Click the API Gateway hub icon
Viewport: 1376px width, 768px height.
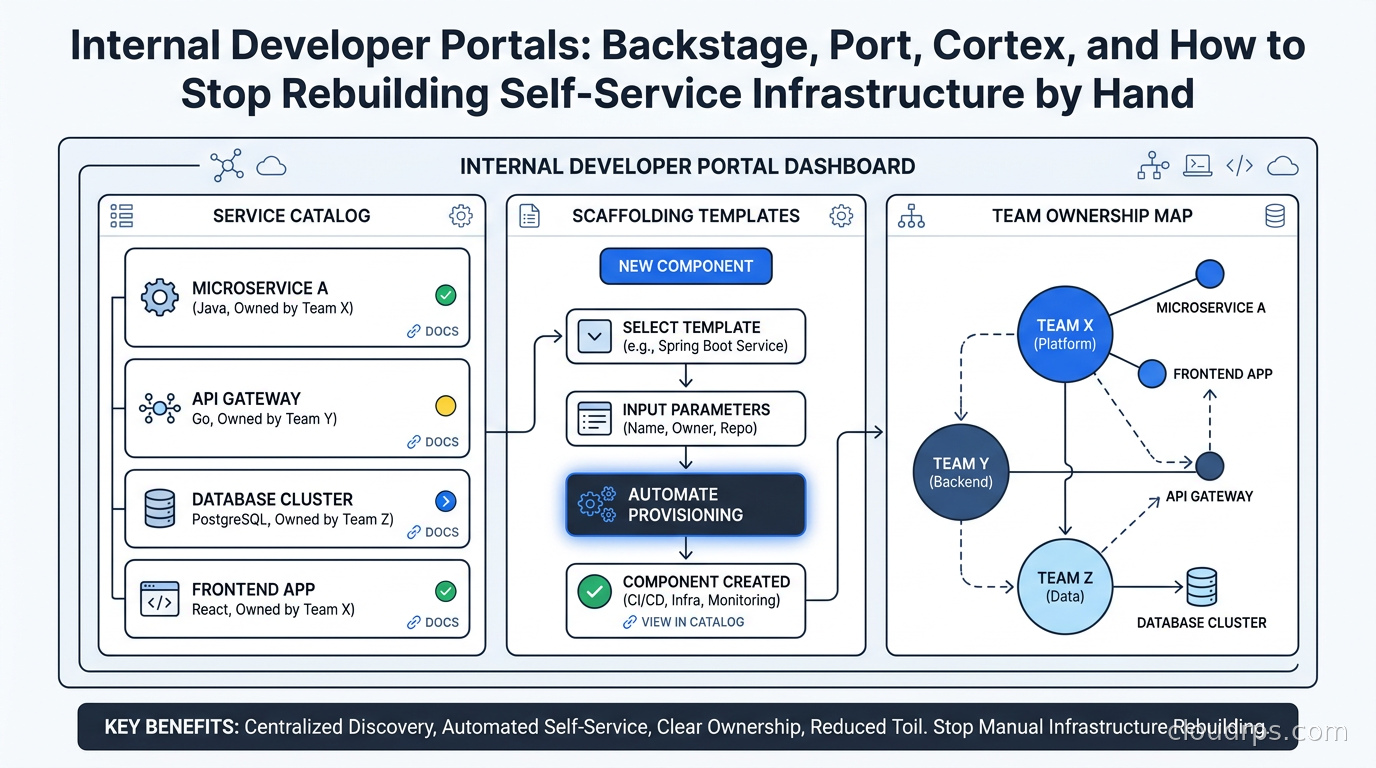point(160,408)
